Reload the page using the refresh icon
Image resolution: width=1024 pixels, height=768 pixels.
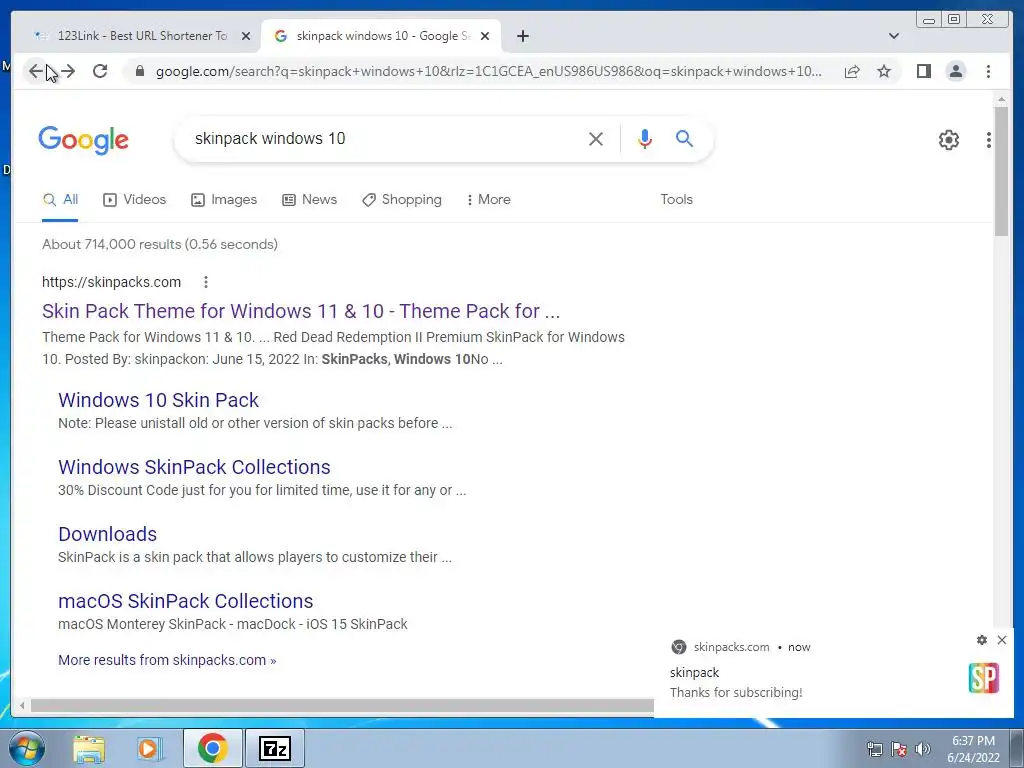point(100,71)
